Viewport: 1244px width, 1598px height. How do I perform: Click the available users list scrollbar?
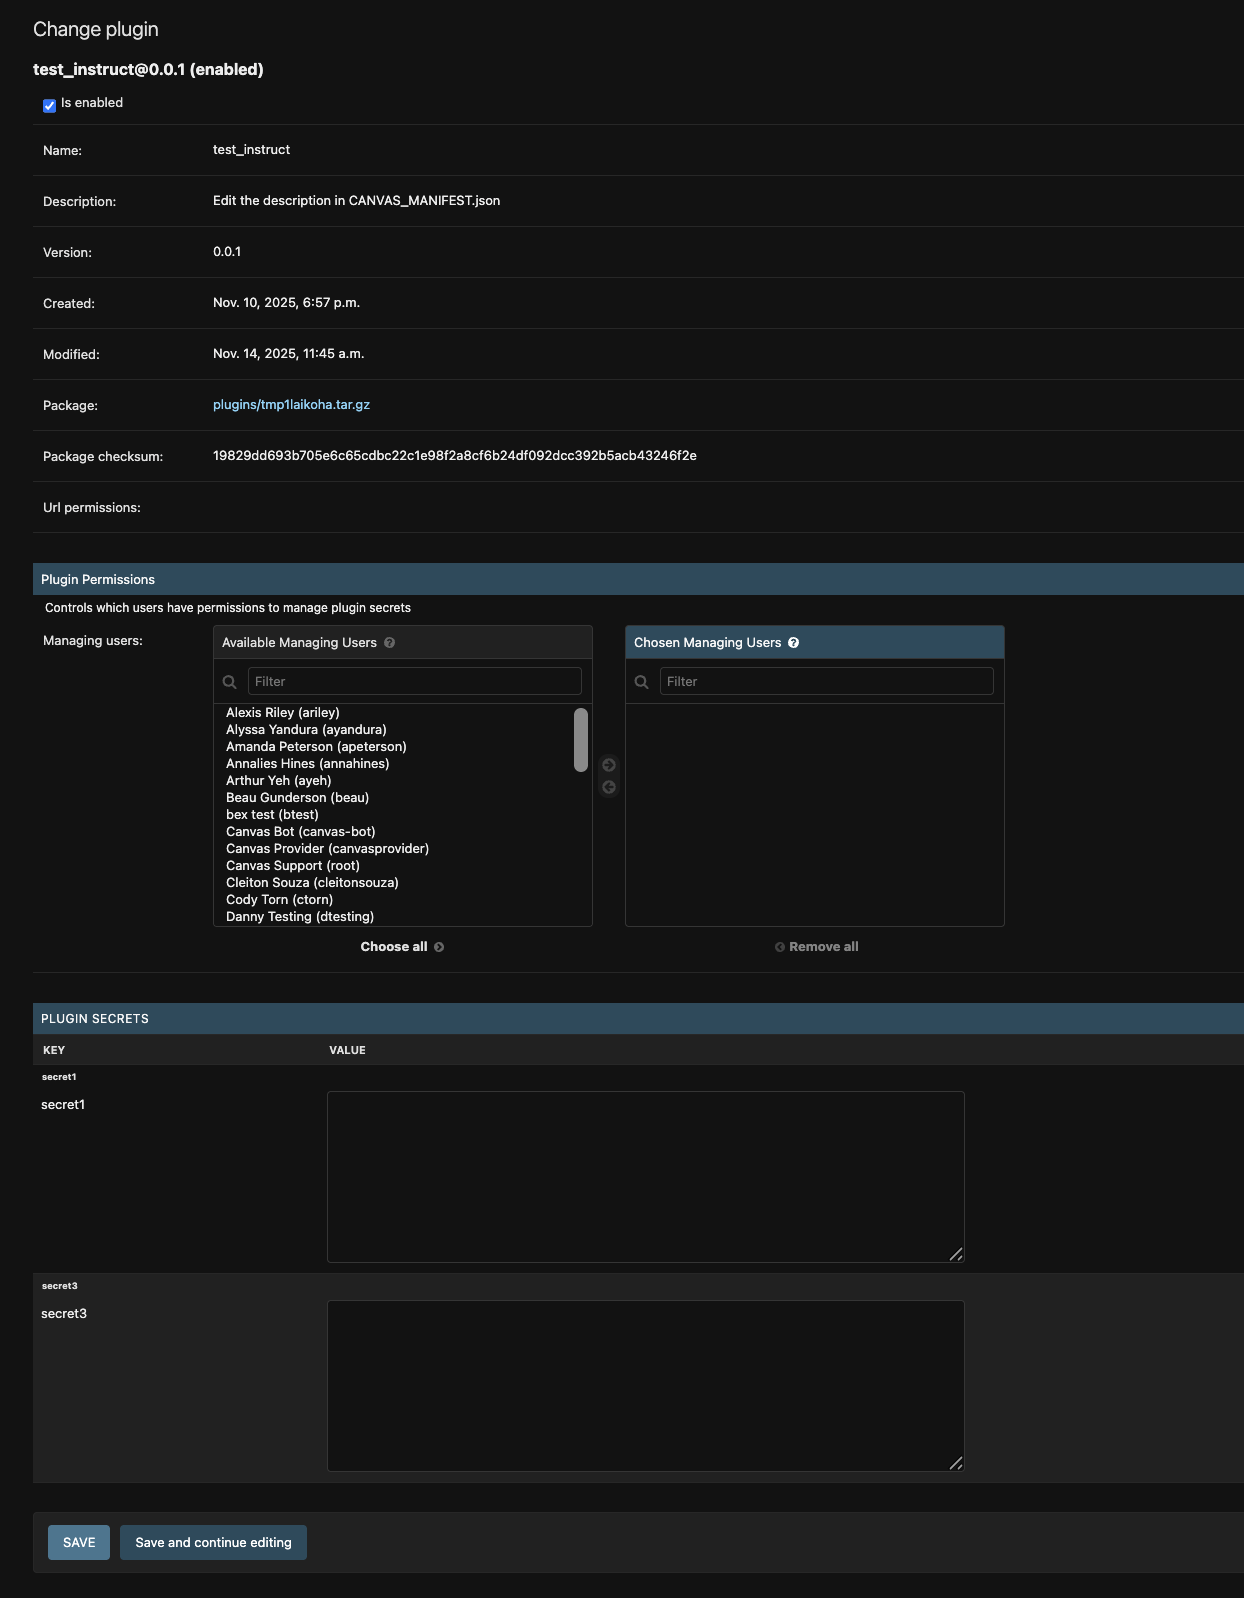click(x=581, y=740)
